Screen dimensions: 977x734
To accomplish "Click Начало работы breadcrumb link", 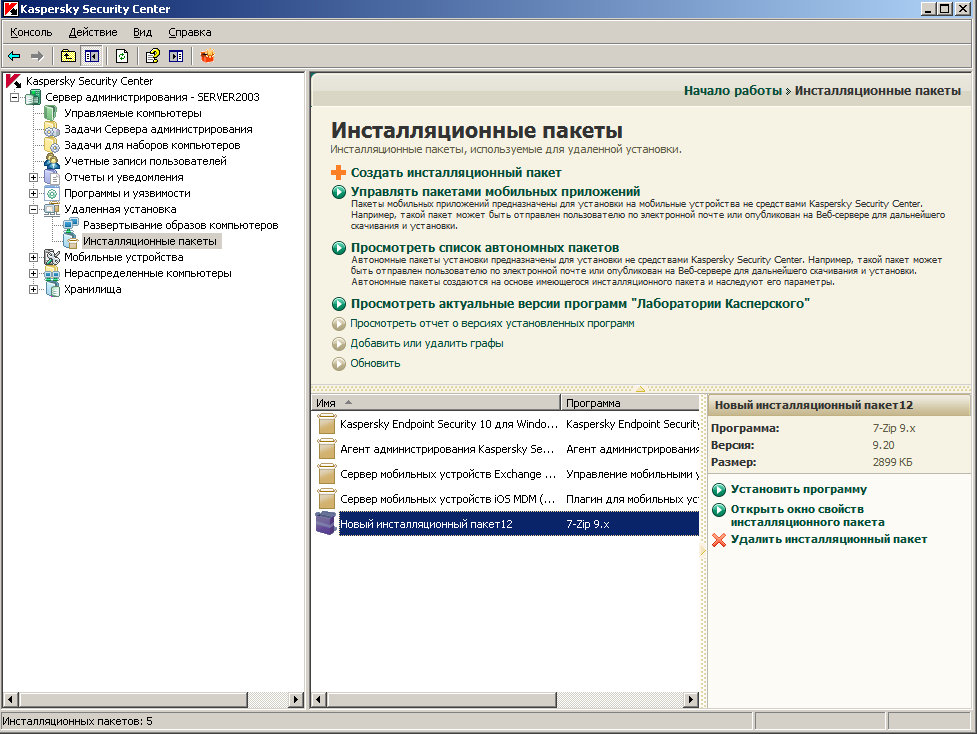I will pyautogui.click(x=733, y=91).
